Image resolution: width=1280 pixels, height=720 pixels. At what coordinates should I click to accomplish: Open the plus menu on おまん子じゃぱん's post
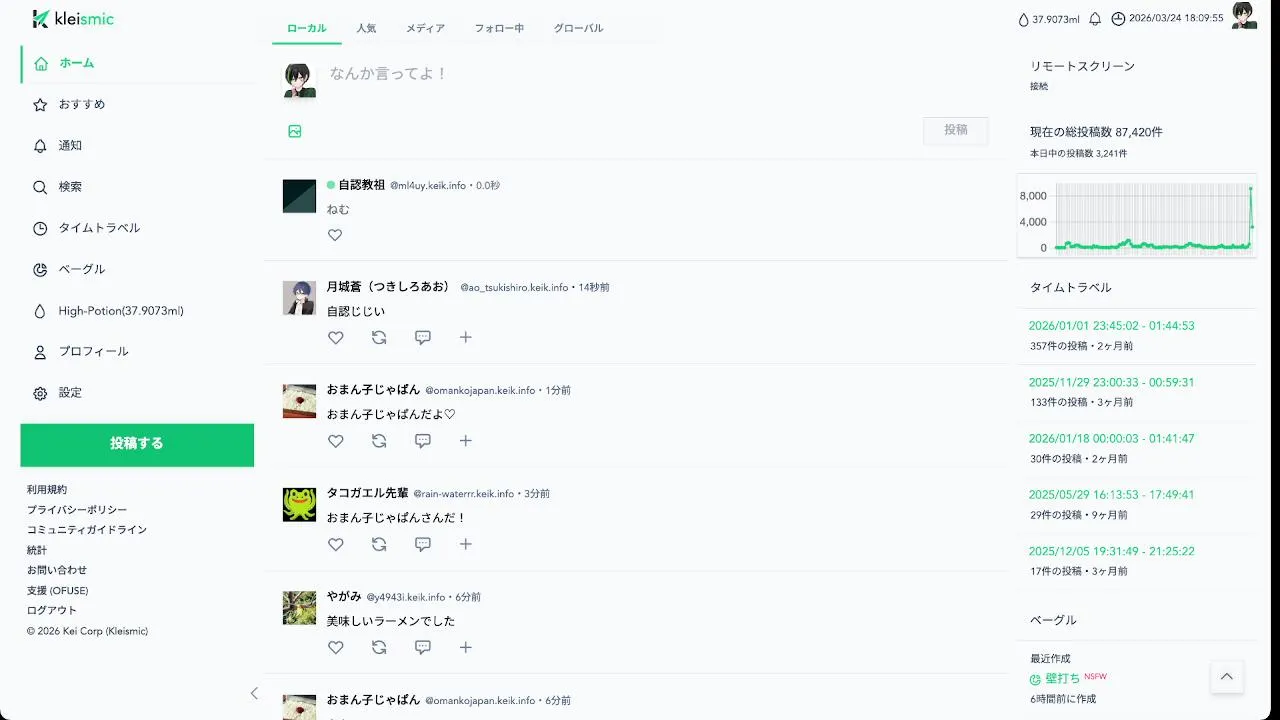(x=465, y=441)
